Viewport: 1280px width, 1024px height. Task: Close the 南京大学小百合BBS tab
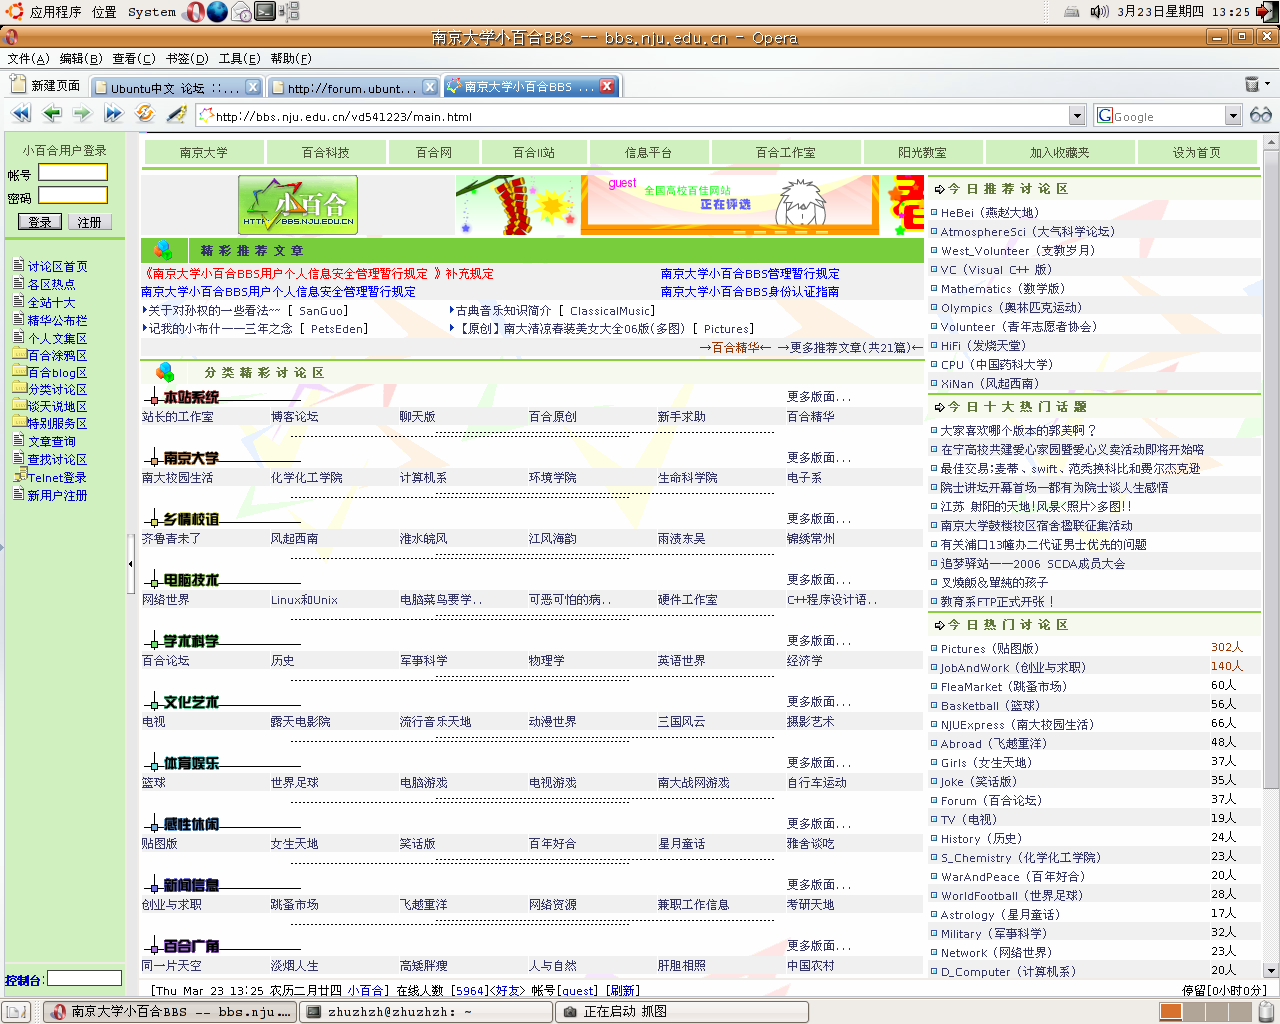(607, 86)
